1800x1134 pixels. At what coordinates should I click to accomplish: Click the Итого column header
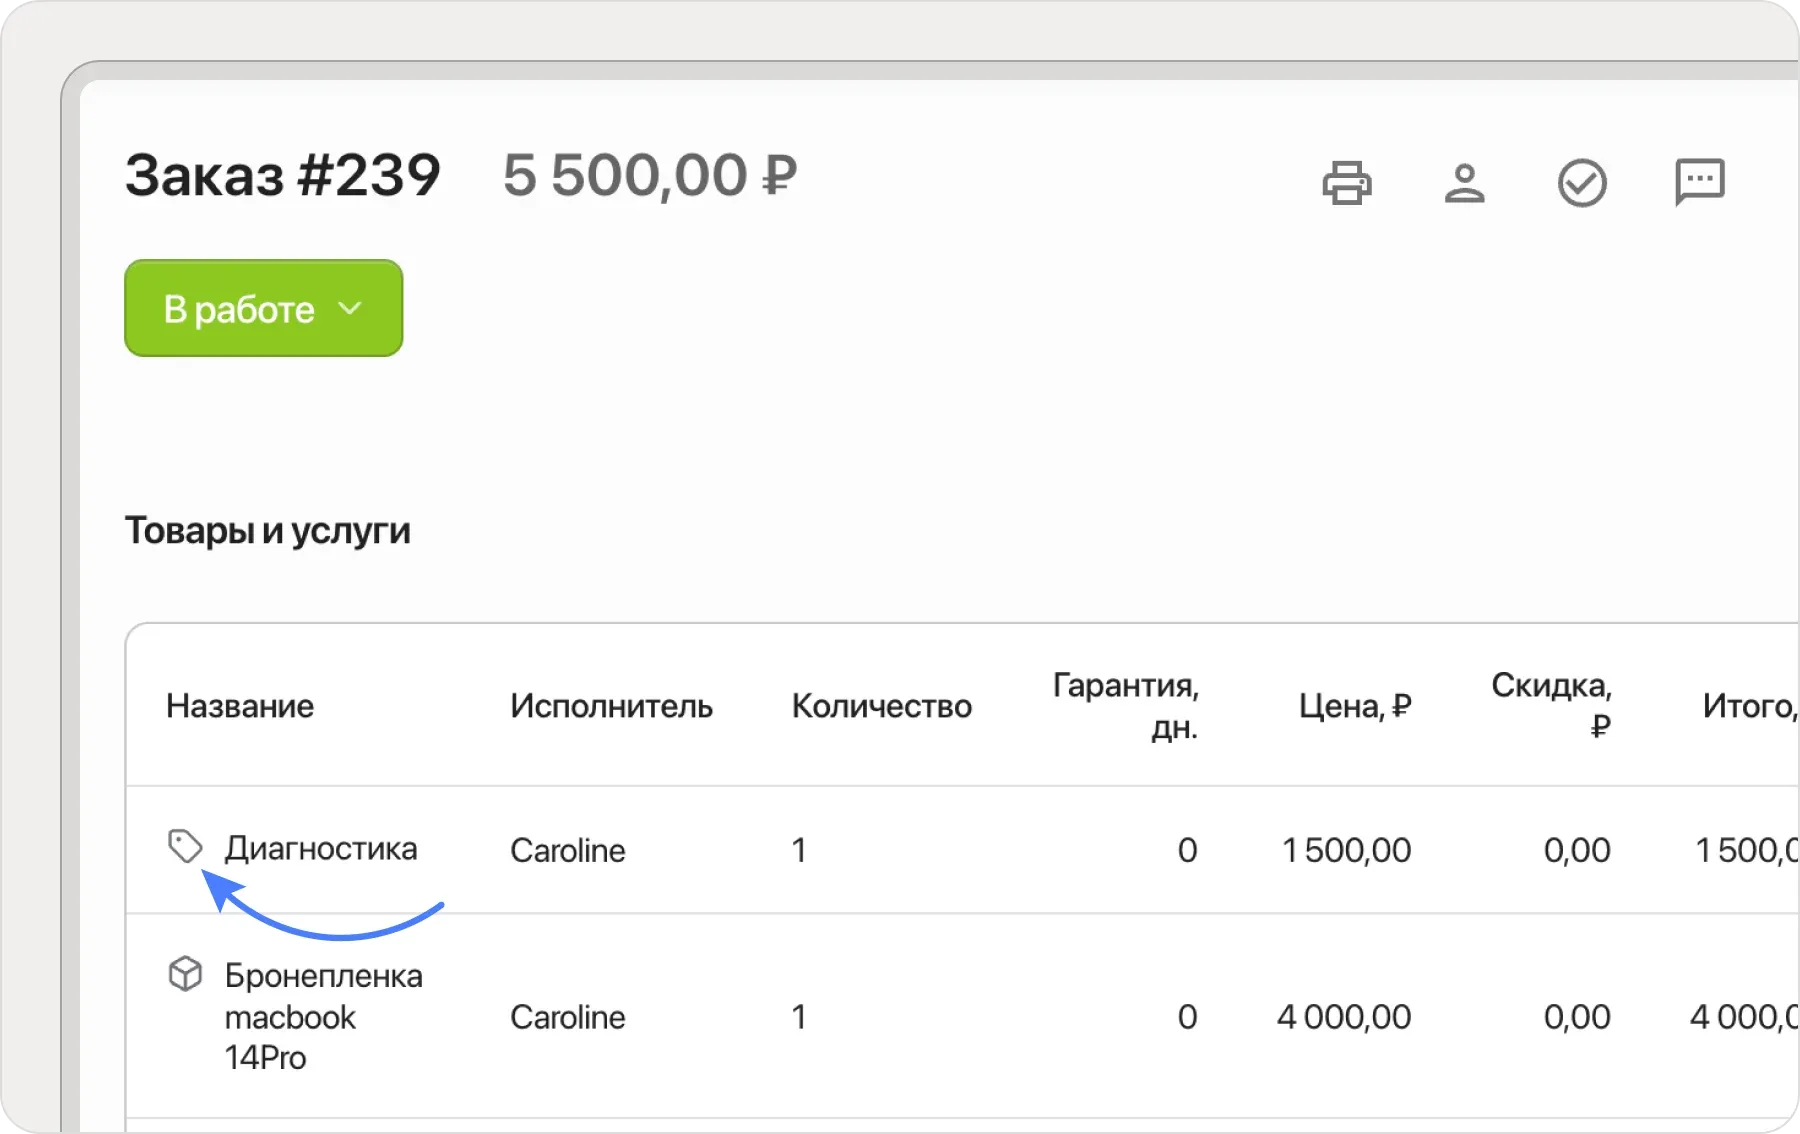(x=1751, y=706)
